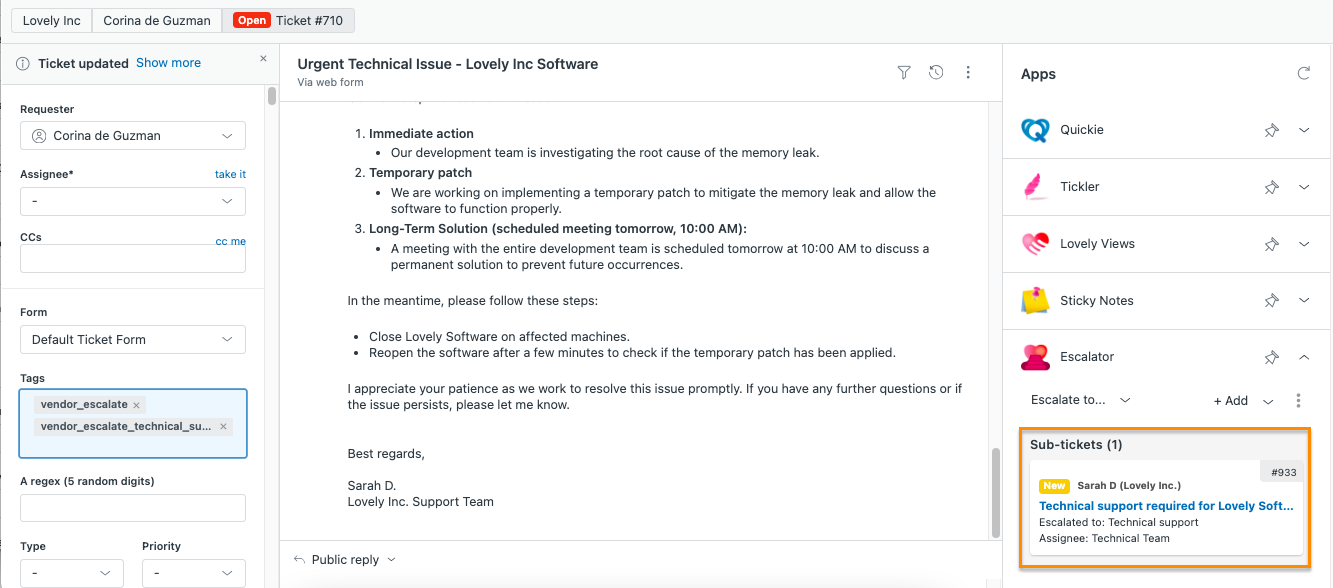This screenshot has width=1333, height=588.
Task: Click the Sticky Notes app icon
Action: tap(1035, 300)
